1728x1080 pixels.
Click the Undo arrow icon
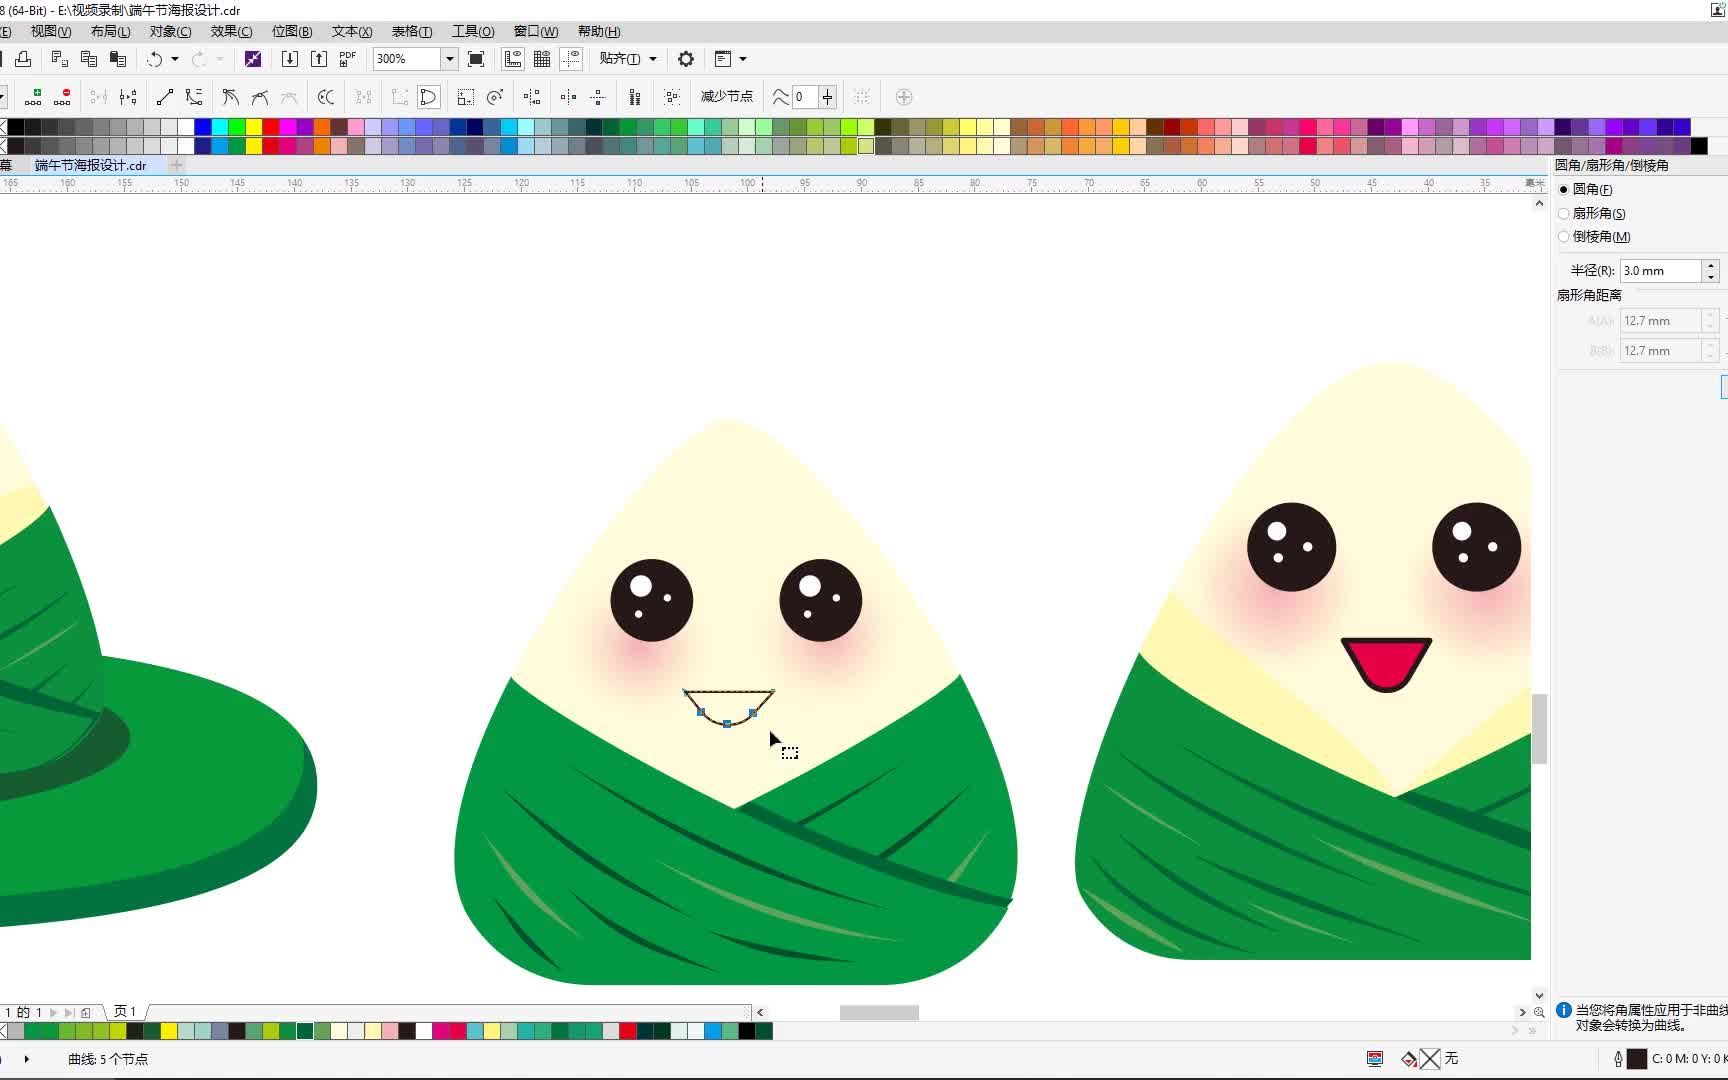pos(154,59)
